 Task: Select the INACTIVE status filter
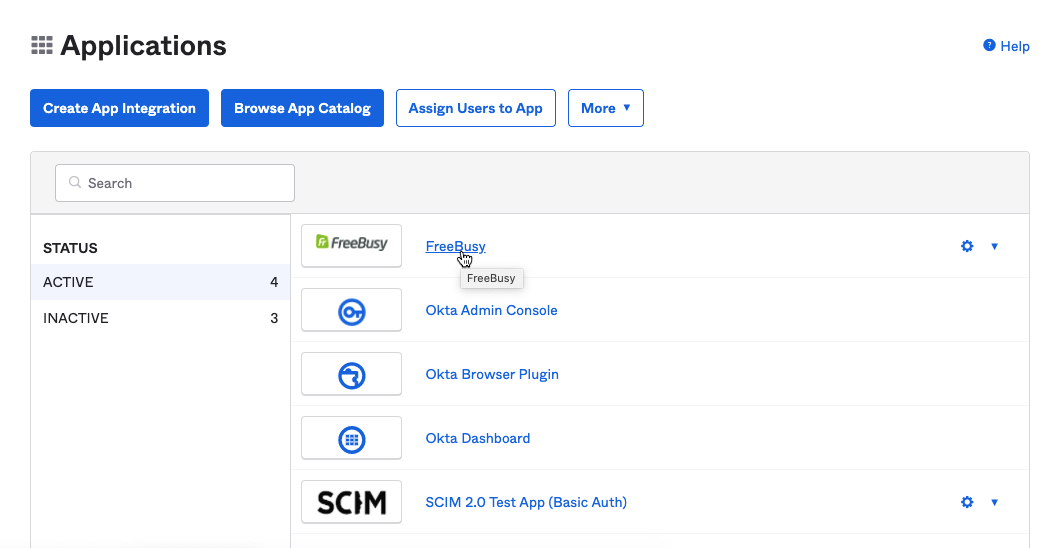160,318
